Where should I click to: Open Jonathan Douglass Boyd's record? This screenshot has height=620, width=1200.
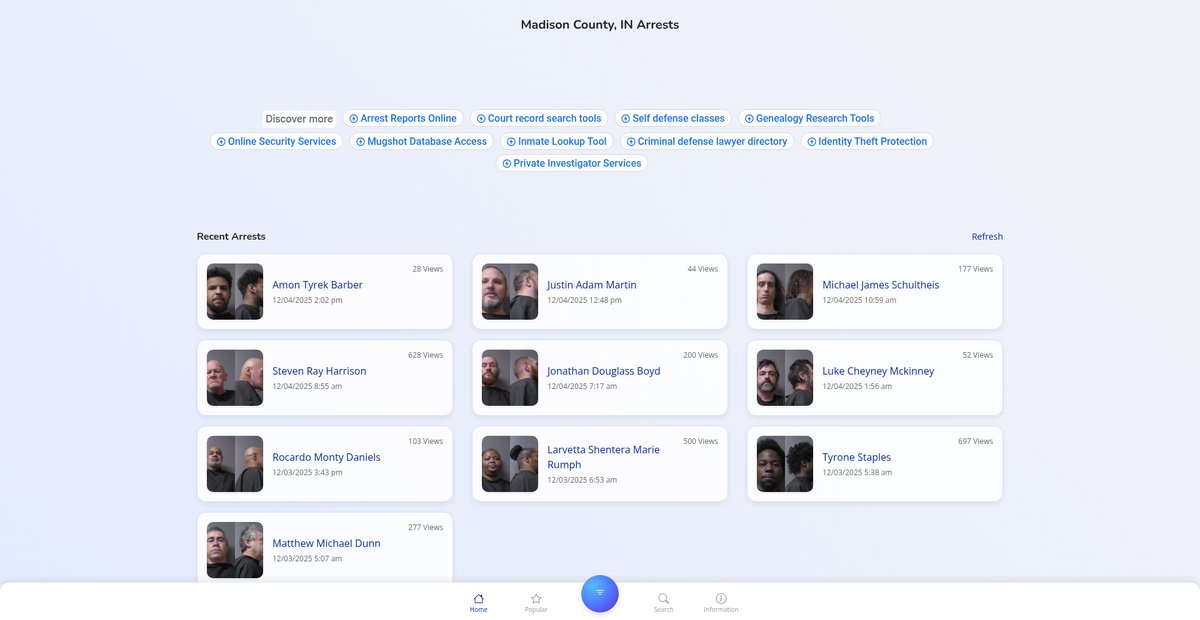coord(600,377)
